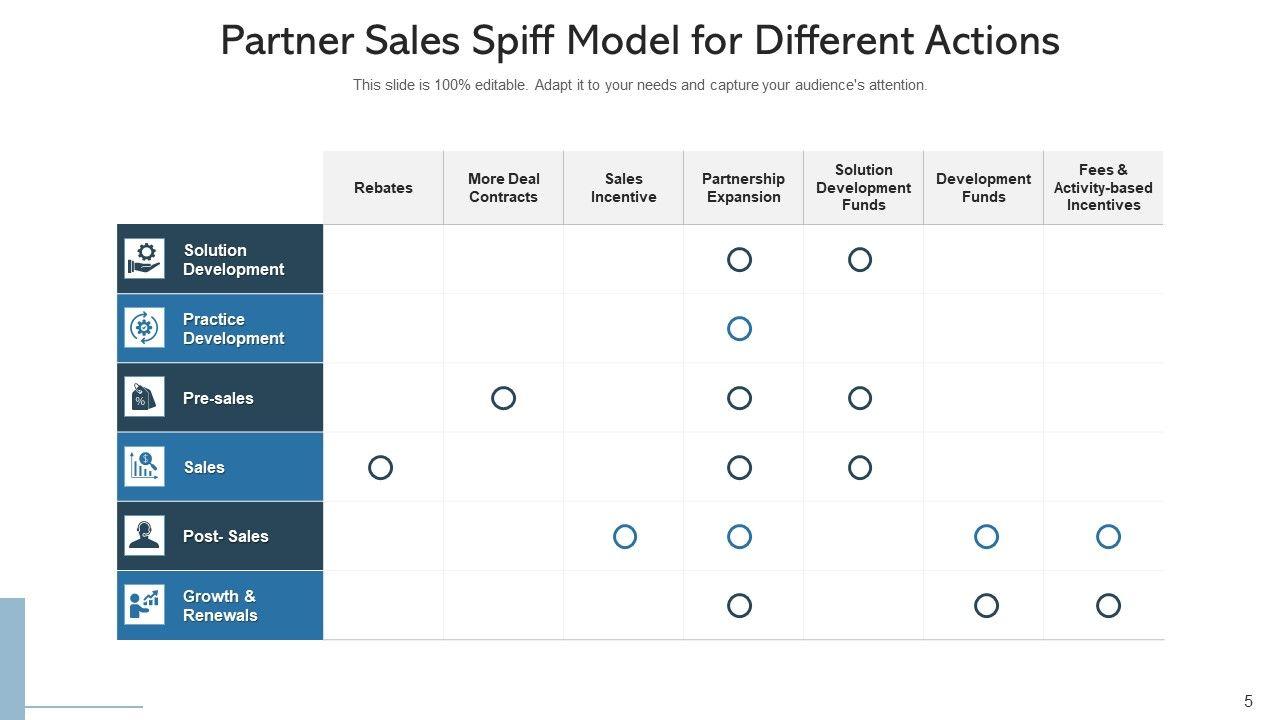Click the Pre-sales percent tag icon
This screenshot has width=1280, height=720.
click(x=144, y=398)
